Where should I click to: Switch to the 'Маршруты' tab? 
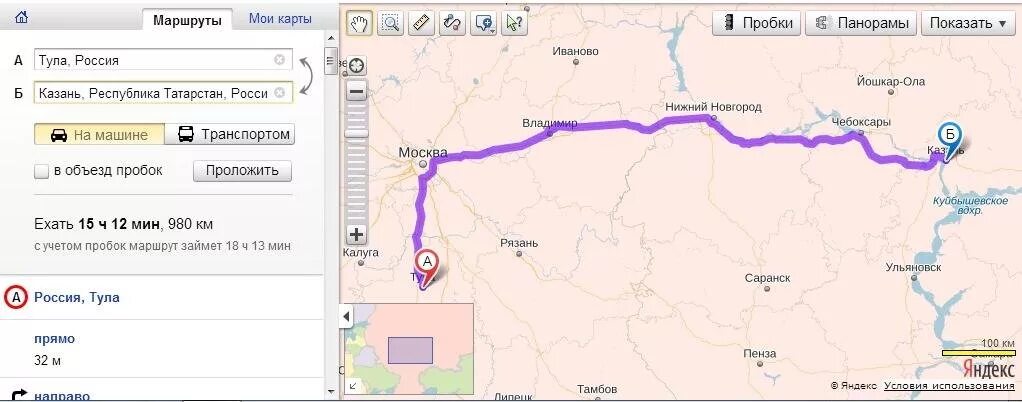187,20
